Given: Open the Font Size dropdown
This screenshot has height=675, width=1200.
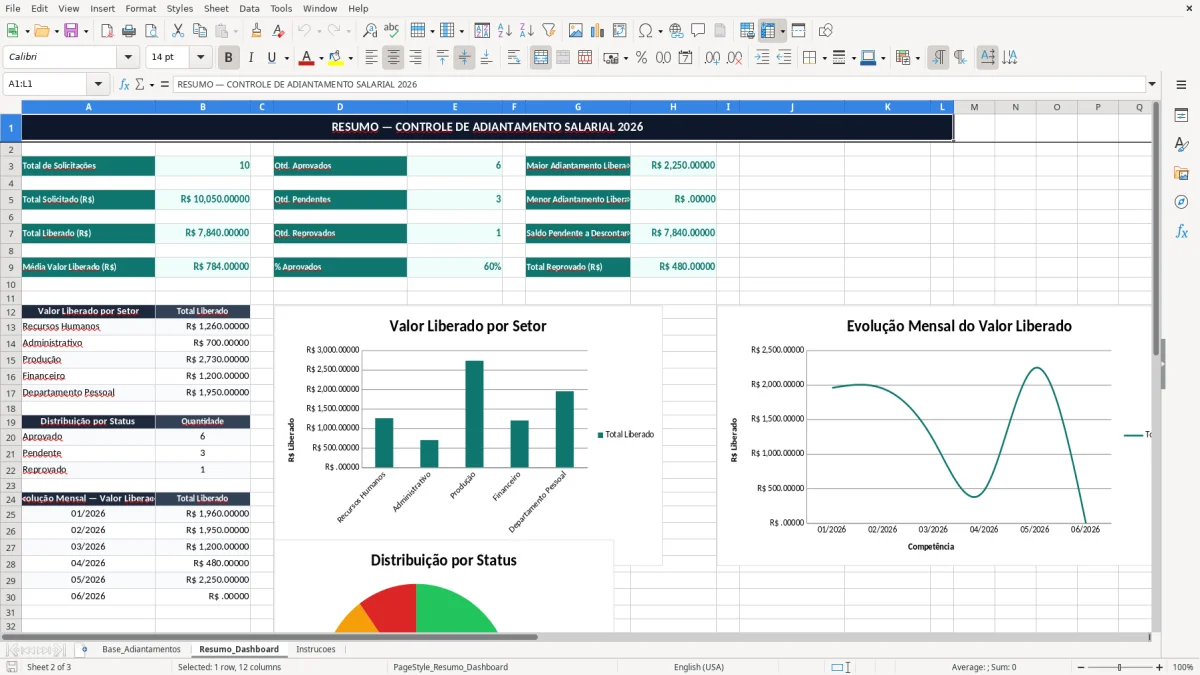Looking at the screenshot, I should pos(201,58).
